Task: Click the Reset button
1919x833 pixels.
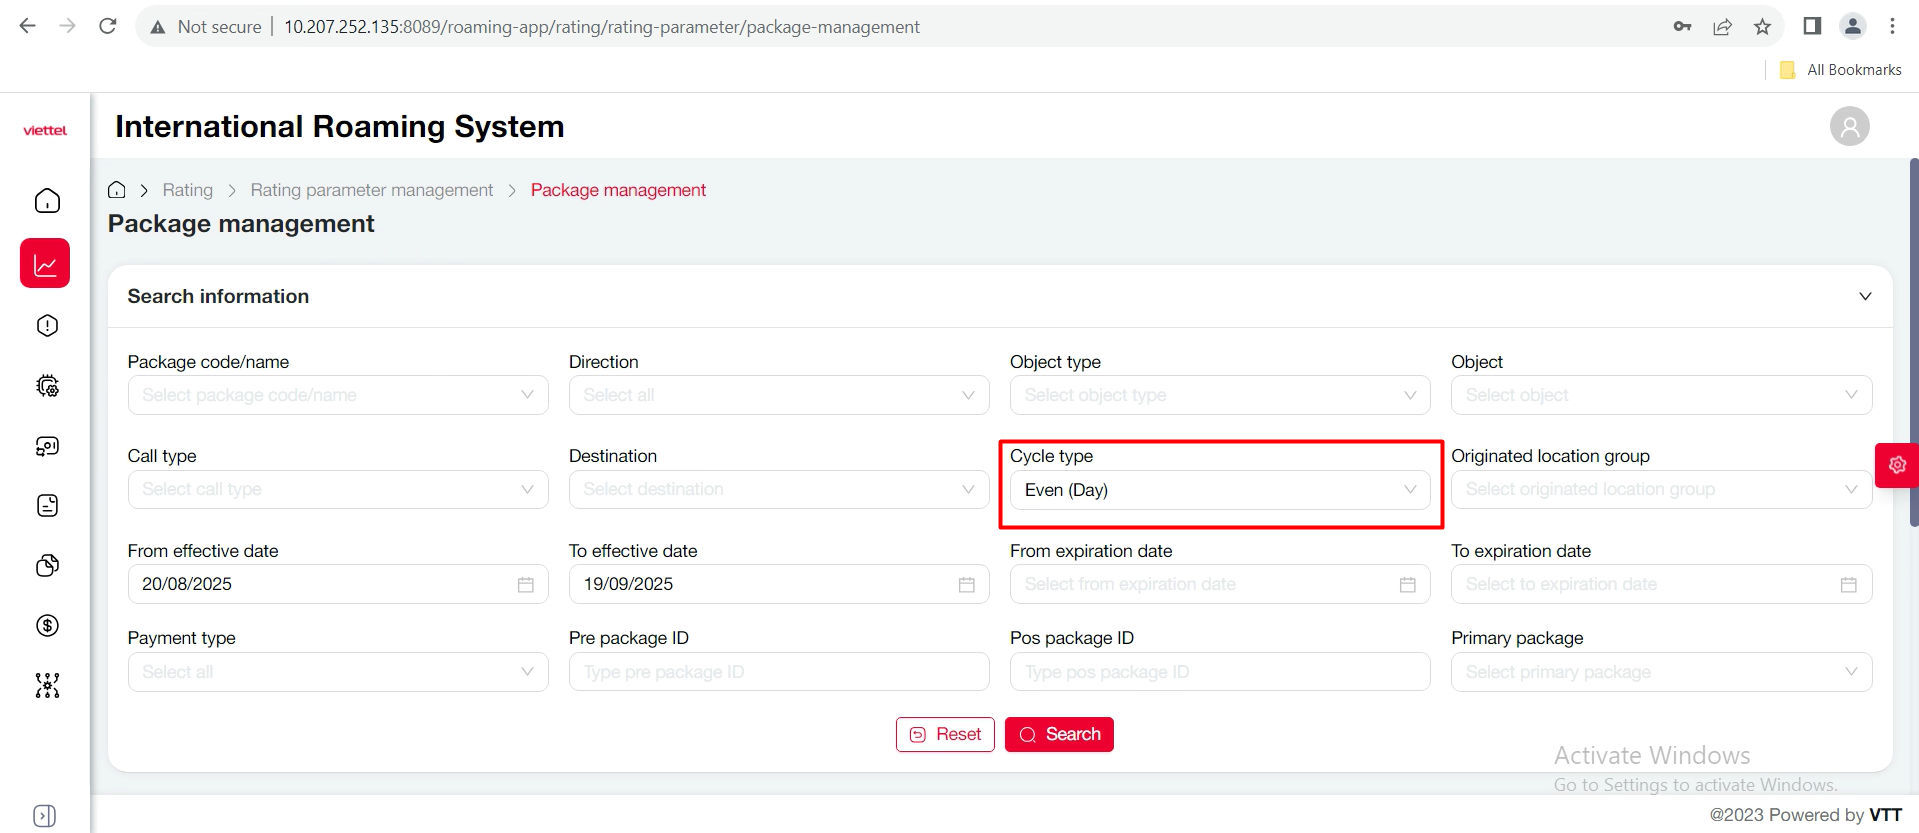Action: click(945, 735)
